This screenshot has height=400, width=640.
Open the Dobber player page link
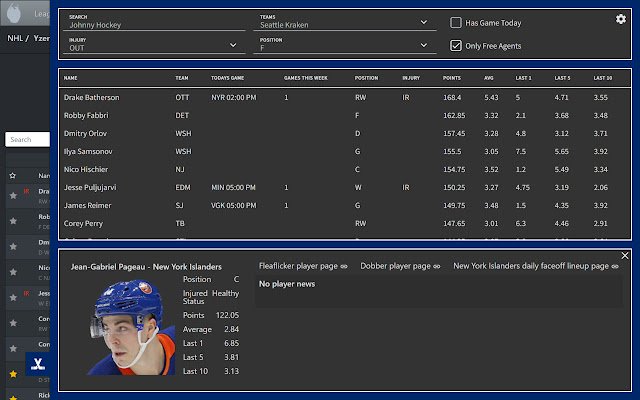point(400,266)
